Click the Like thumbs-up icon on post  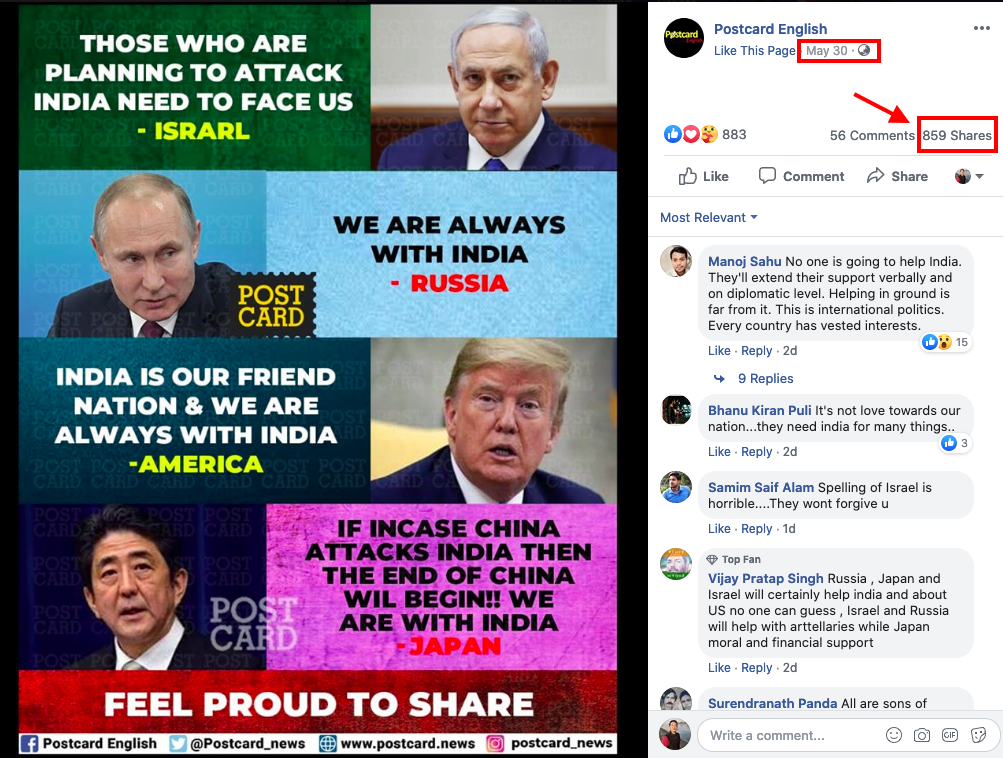[x=688, y=176]
